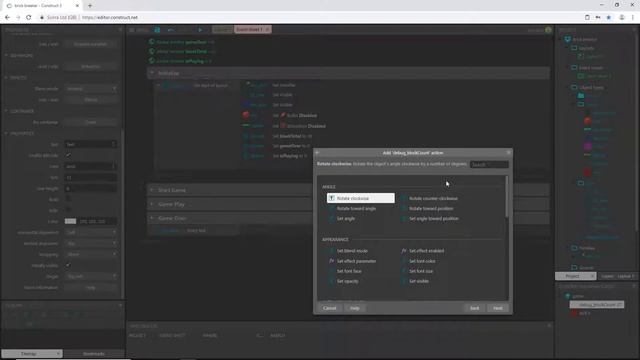Open the Wrapping dropdown

coord(91,254)
